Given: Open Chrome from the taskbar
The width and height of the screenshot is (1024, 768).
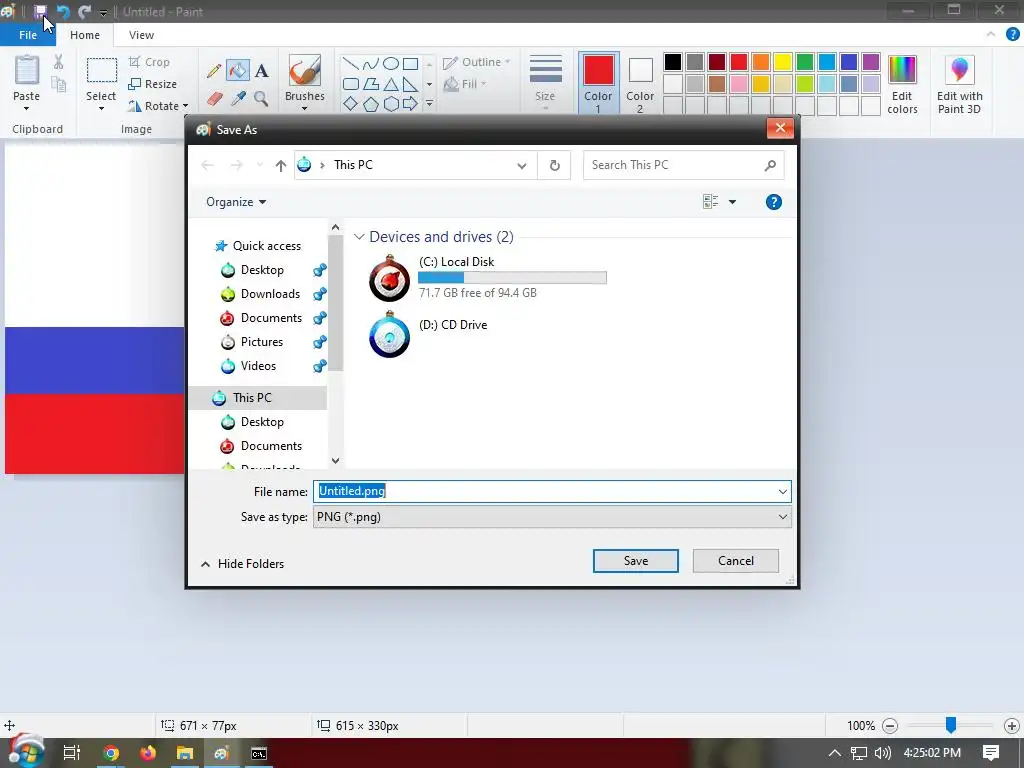Looking at the screenshot, I should [111, 754].
